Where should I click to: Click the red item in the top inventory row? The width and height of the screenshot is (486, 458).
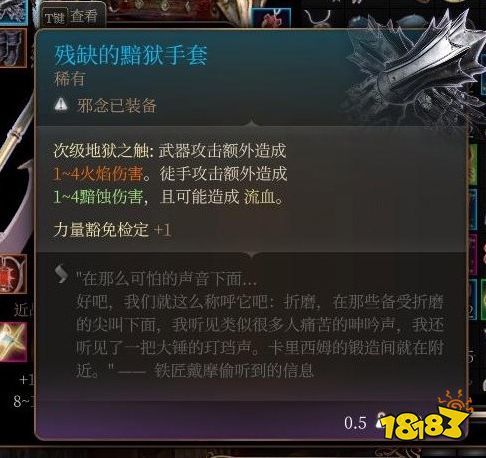pyautogui.click(x=271, y=17)
